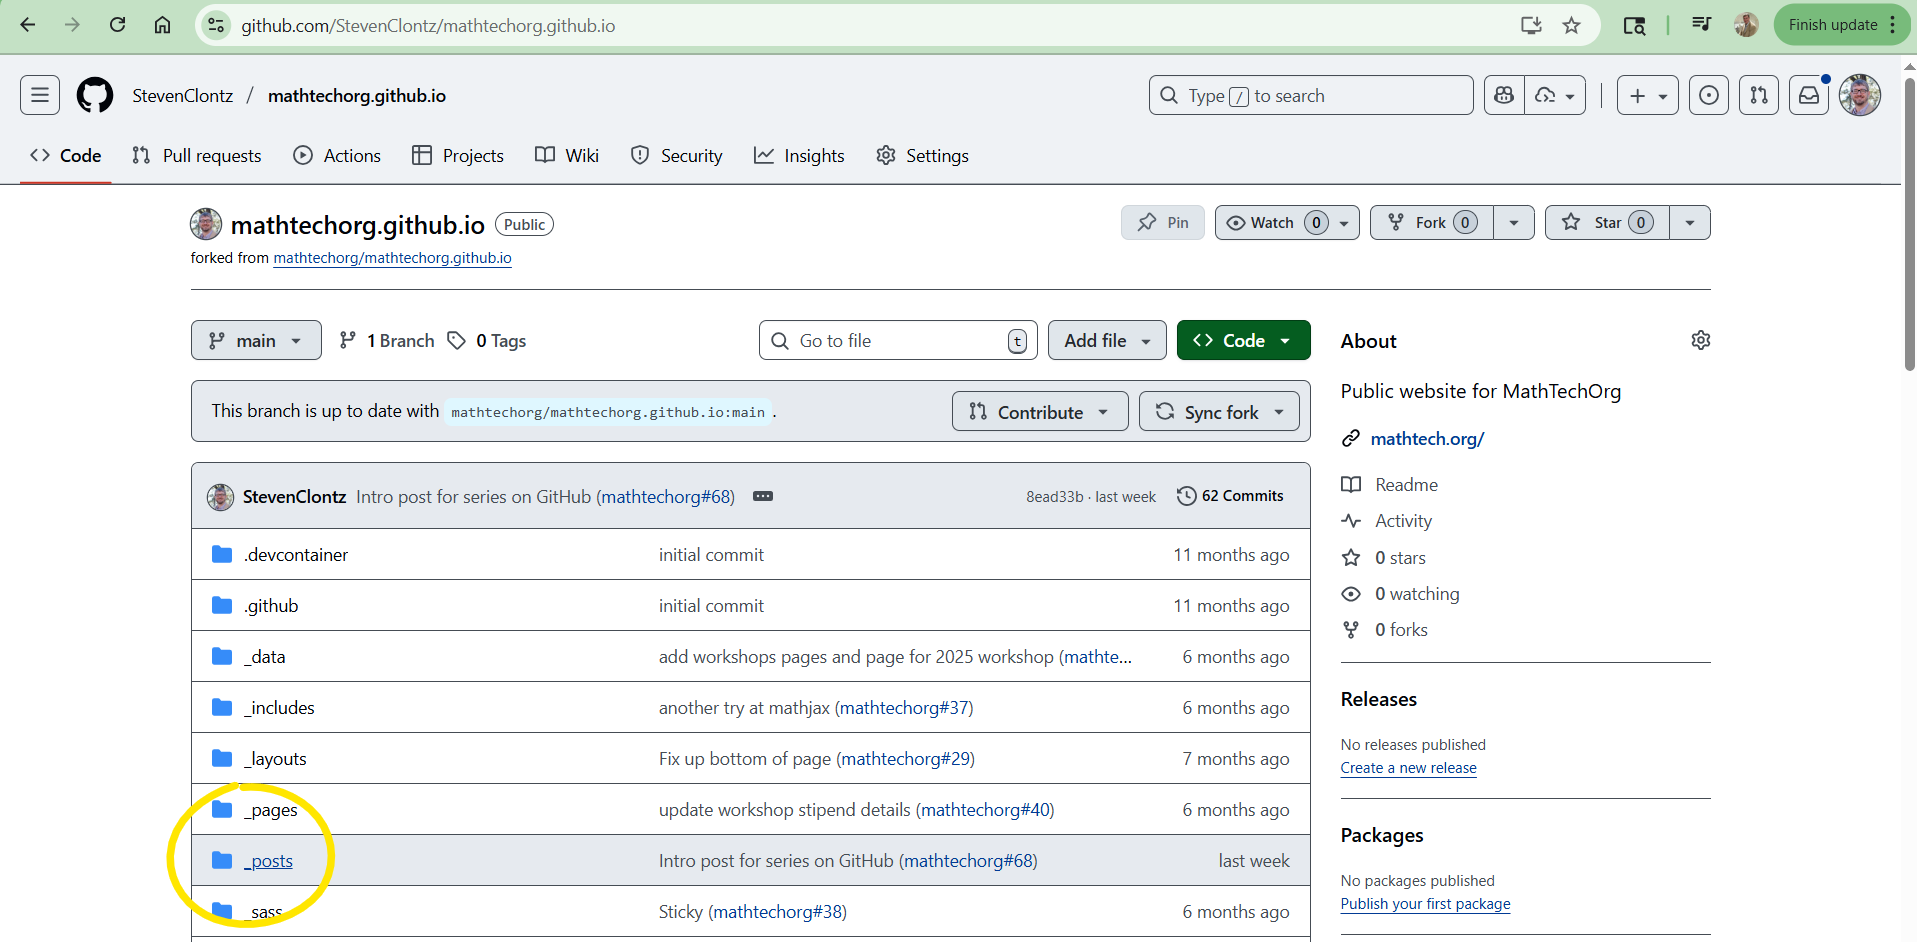Click the About settings gear icon
This screenshot has width=1917, height=942.
tap(1700, 341)
